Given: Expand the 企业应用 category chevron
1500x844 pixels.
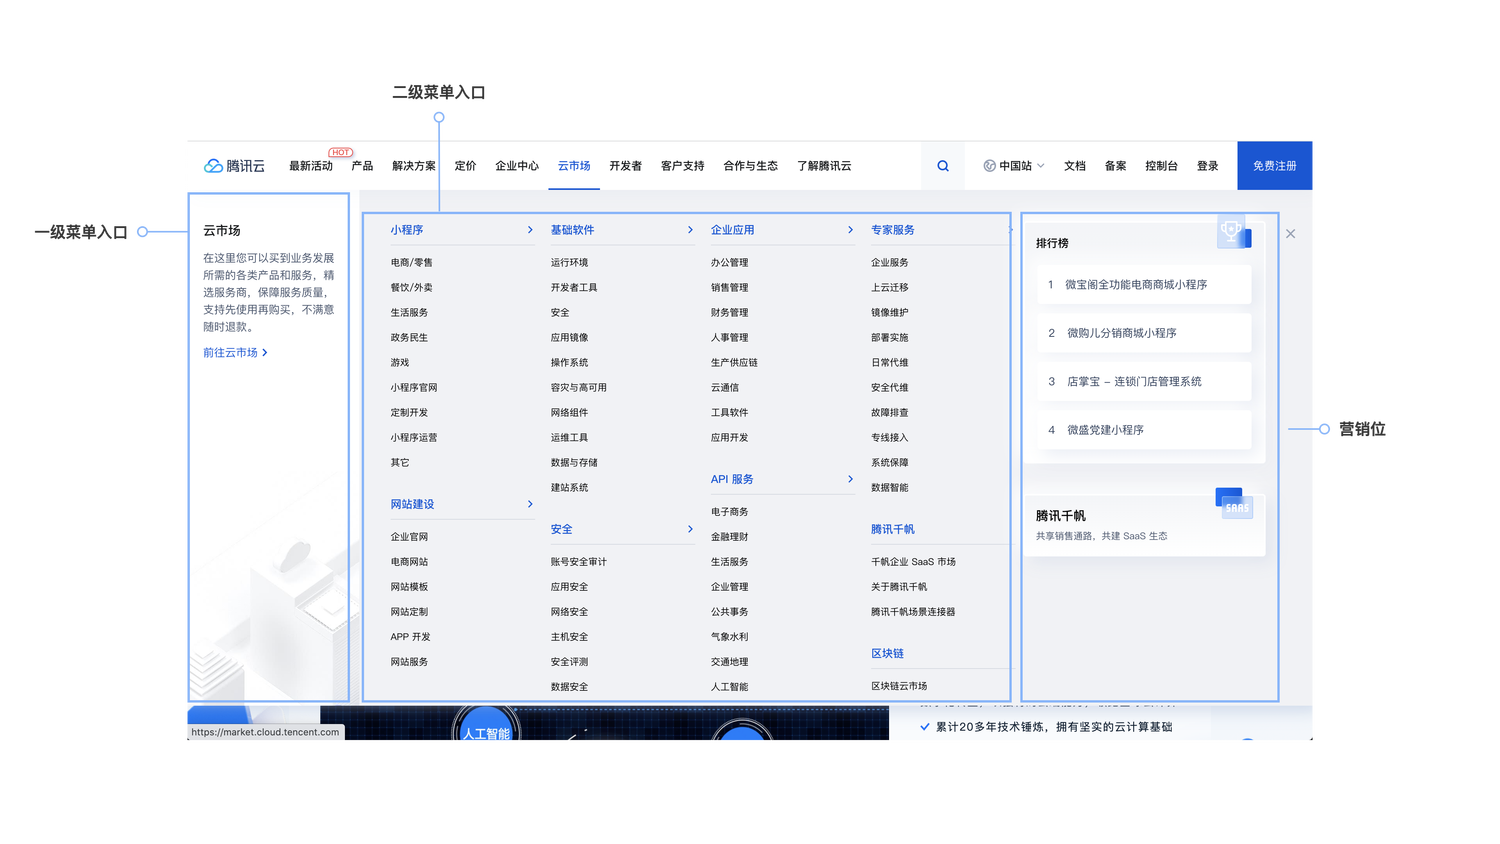Looking at the screenshot, I should pos(850,230).
